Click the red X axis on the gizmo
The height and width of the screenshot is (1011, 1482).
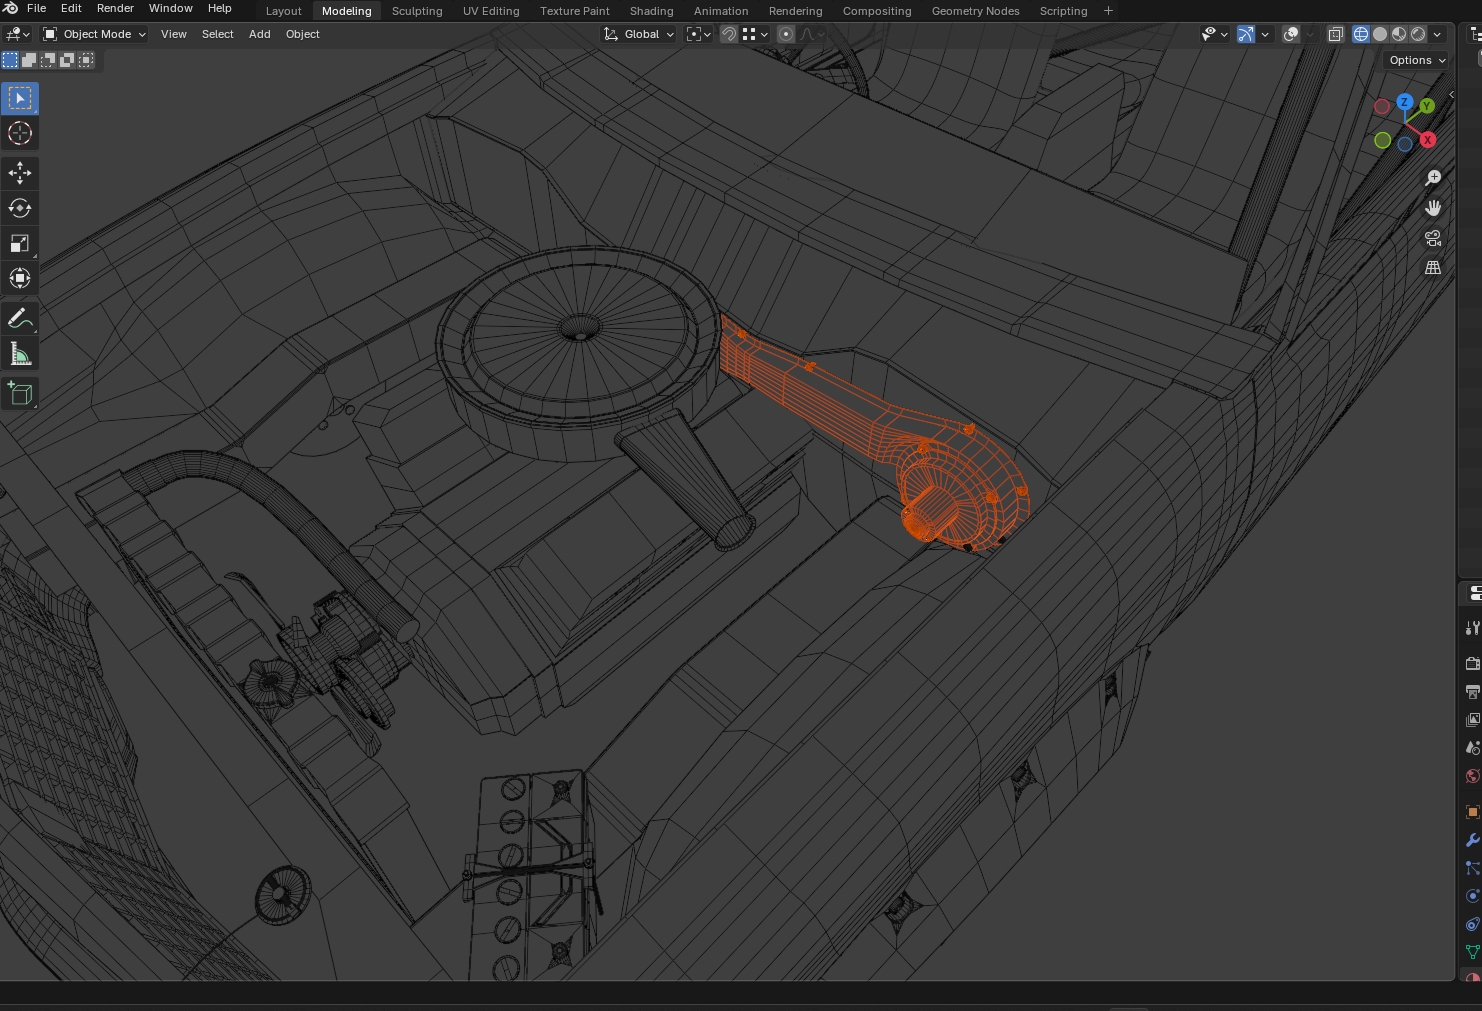(1428, 140)
